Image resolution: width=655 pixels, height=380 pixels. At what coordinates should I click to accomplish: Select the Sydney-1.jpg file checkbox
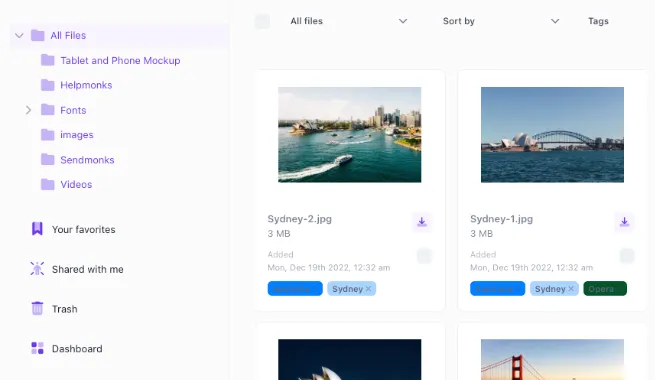pos(627,256)
